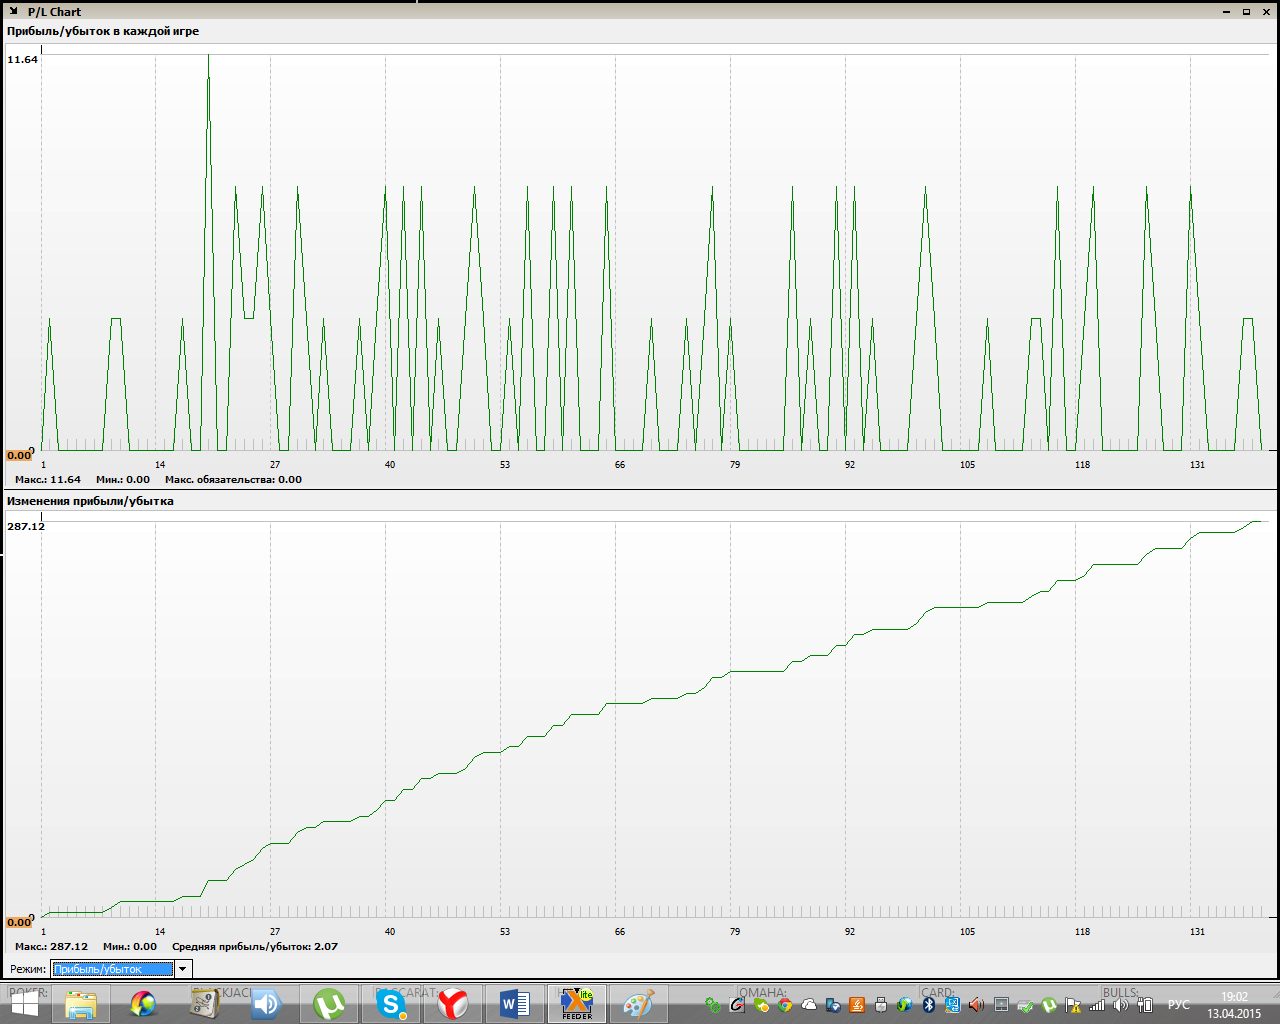Open the Feeder lite taskbar app
The image size is (1280, 1024).
pos(577,1004)
